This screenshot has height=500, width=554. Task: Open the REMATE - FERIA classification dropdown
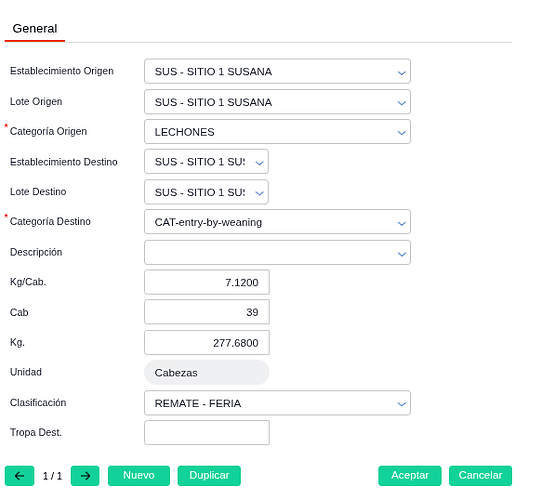point(277,403)
